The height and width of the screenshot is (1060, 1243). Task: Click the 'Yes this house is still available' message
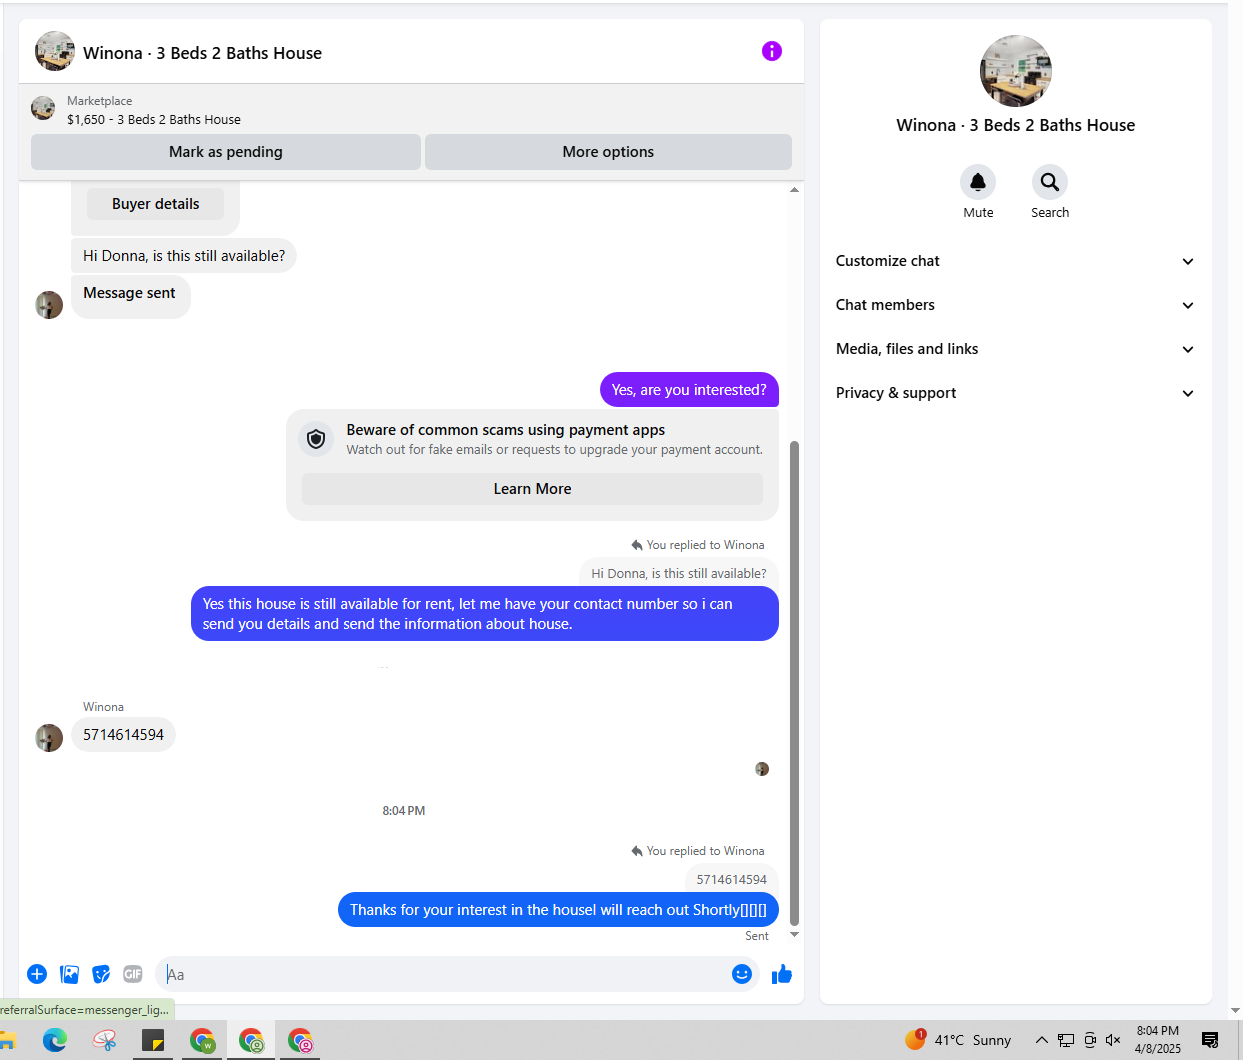coord(485,614)
